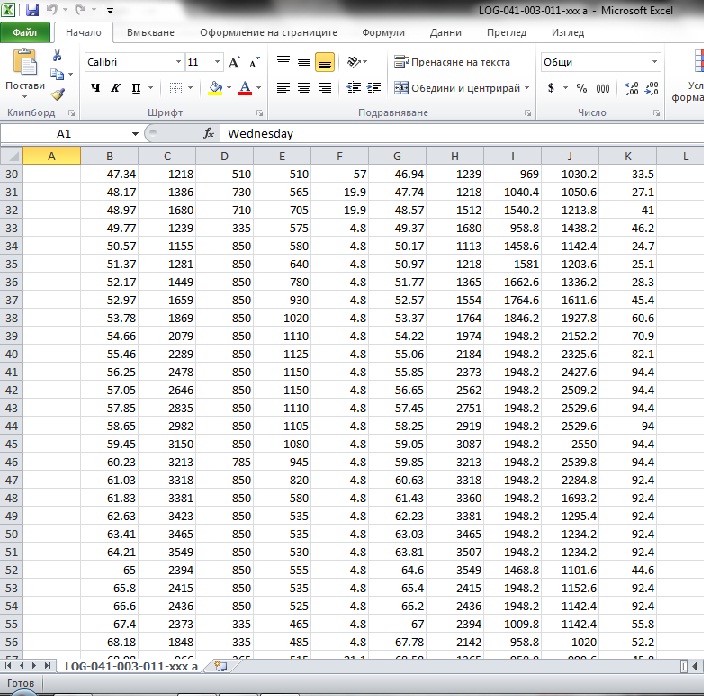Save the workbook from quick access toolbar
This screenshot has width=704, height=696.
33,9
